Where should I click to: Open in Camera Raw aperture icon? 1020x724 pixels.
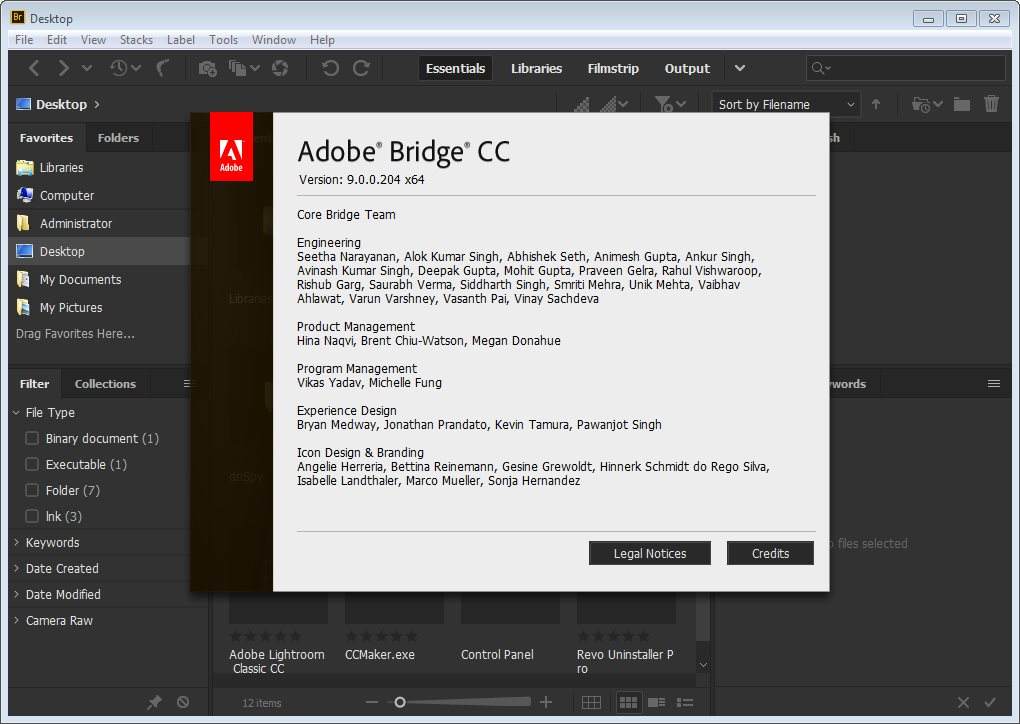[280, 68]
